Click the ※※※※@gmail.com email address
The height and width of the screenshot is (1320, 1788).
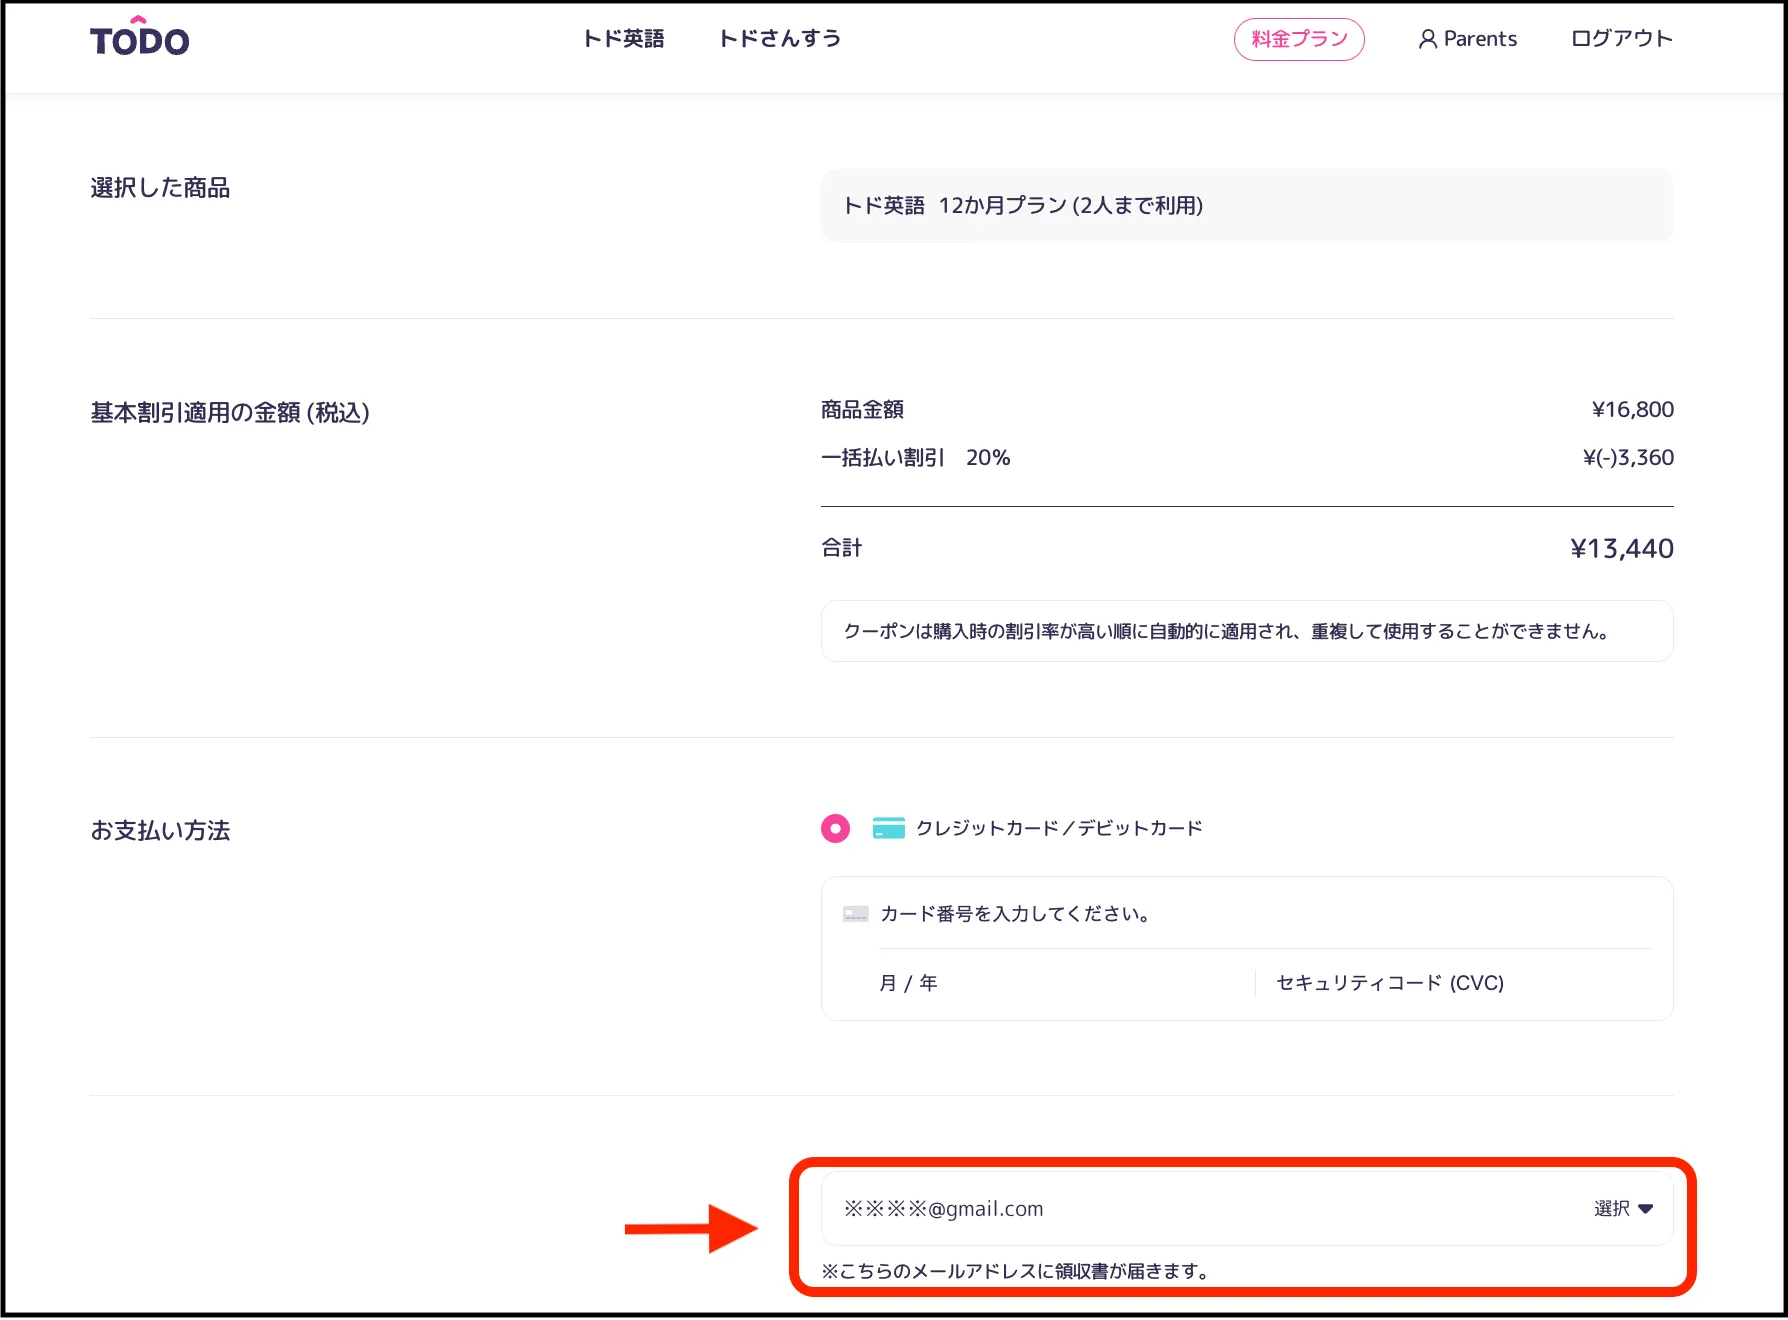(x=943, y=1209)
